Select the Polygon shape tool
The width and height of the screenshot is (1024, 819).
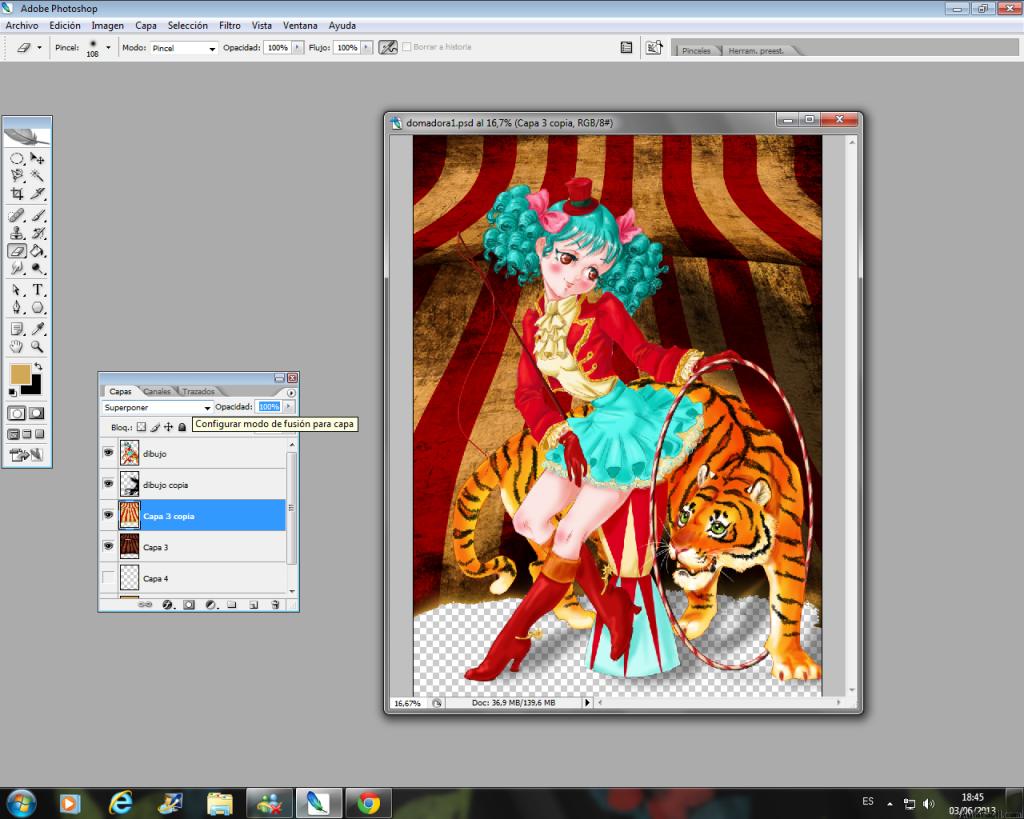coord(37,308)
